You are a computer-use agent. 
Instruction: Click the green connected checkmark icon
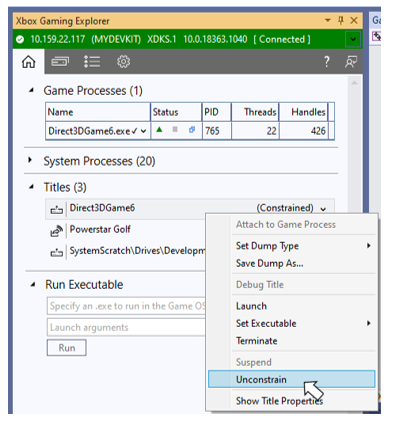[x=20, y=39]
